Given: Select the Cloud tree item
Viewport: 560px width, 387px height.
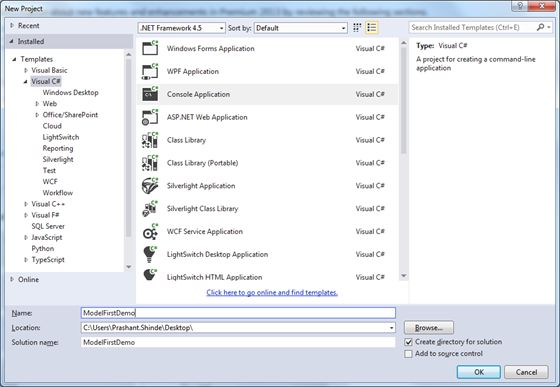Looking at the screenshot, I should (52, 126).
